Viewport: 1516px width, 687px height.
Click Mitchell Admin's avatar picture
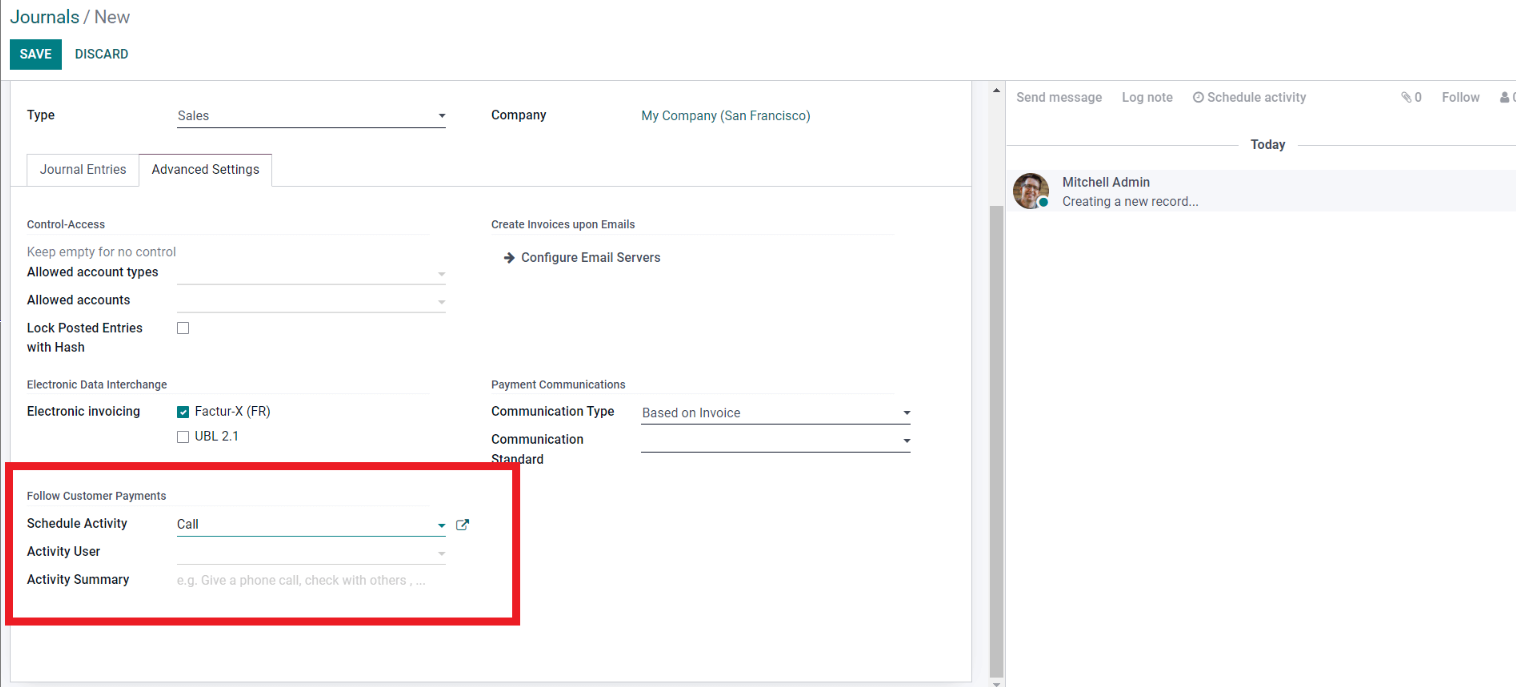(1030, 191)
